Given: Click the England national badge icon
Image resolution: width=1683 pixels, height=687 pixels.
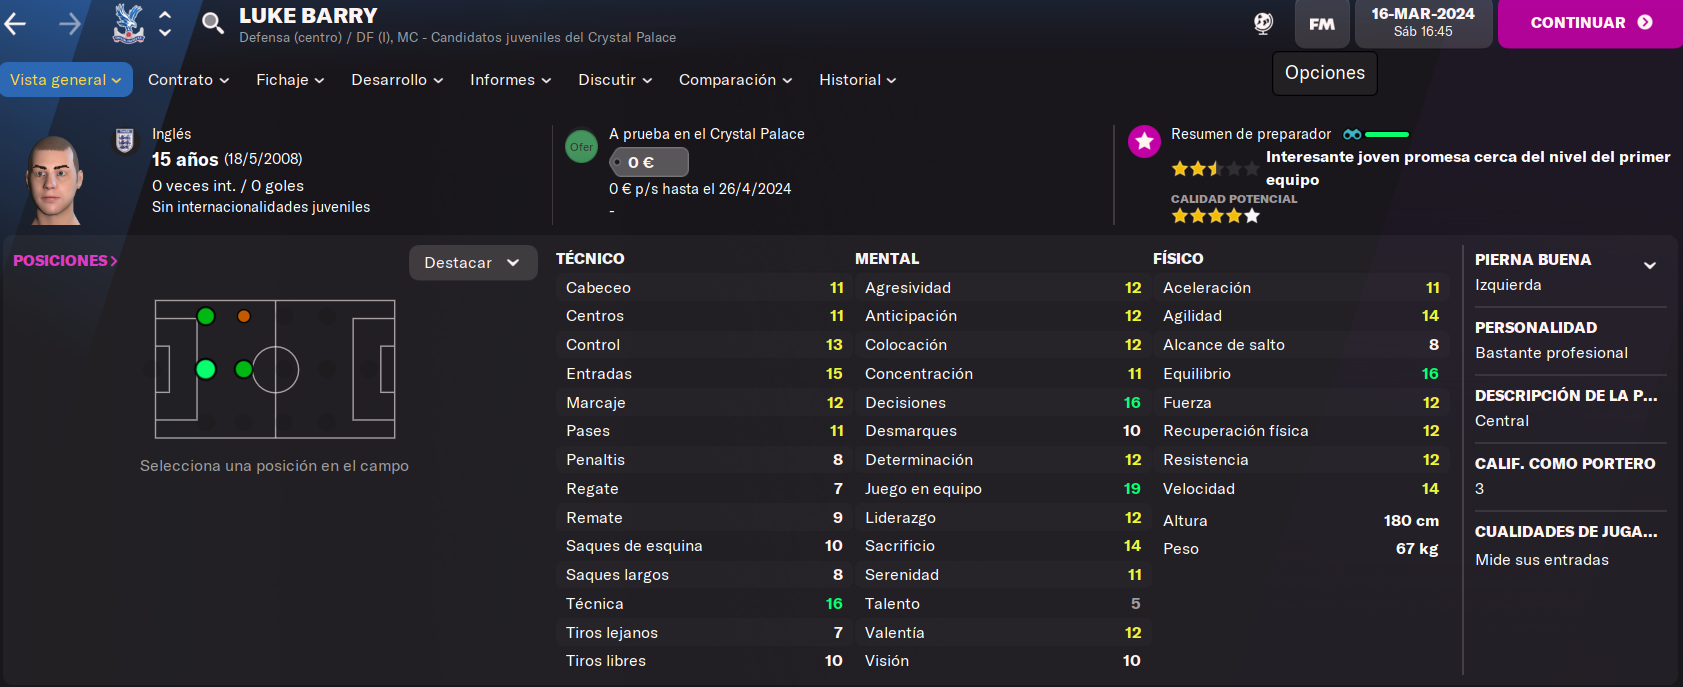Looking at the screenshot, I should tap(125, 141).
